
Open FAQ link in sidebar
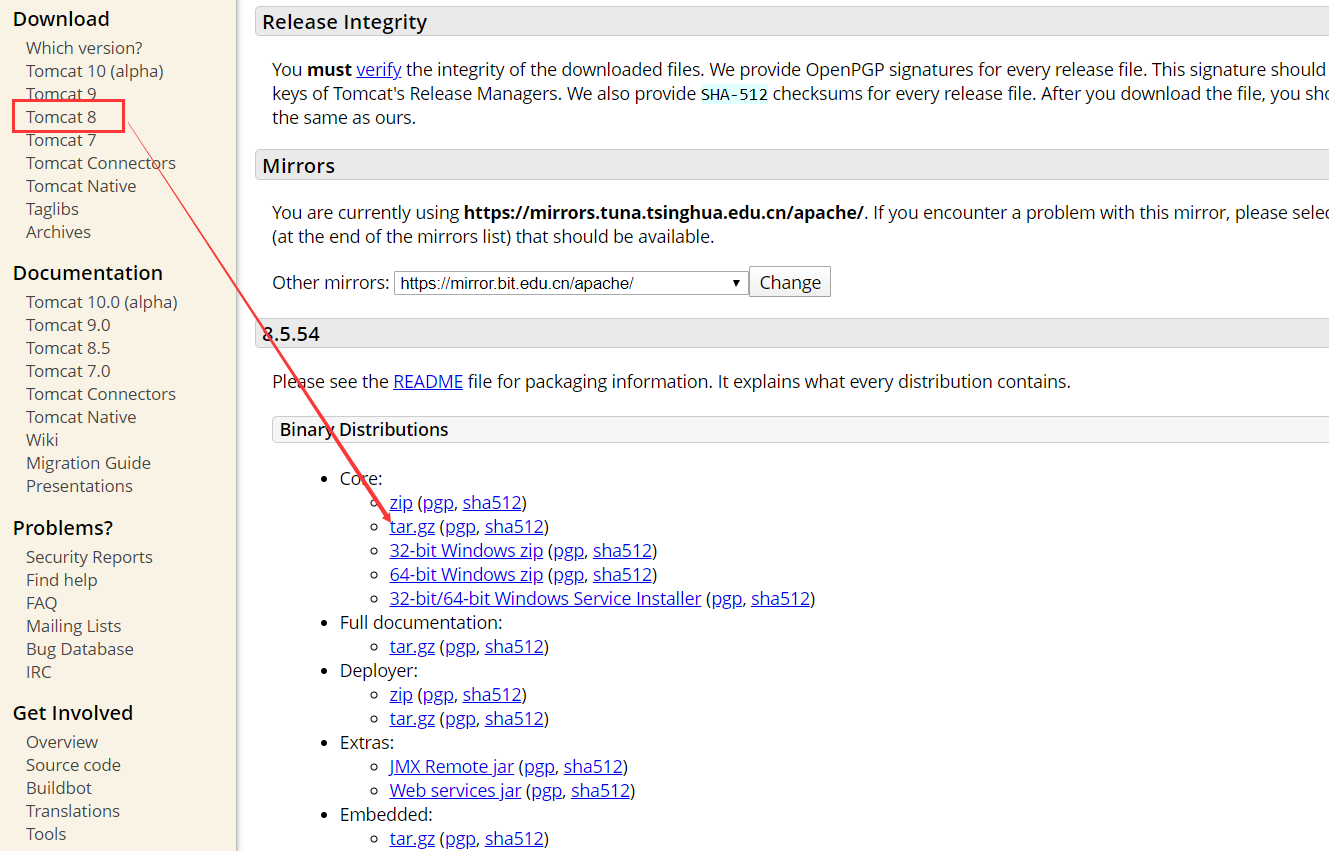[42, 603]
